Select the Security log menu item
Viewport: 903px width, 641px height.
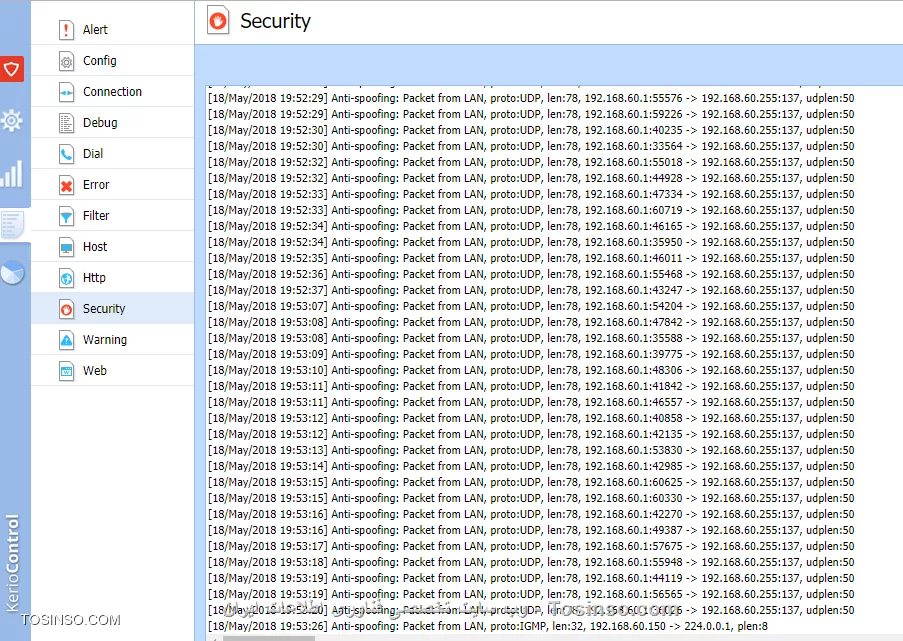112,308
